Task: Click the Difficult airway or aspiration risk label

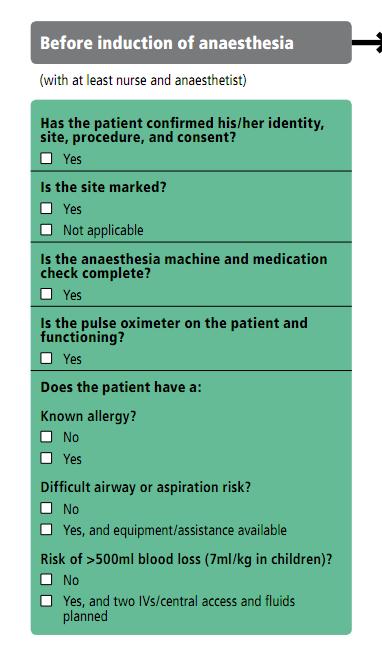Action: (x=146, y=487)
